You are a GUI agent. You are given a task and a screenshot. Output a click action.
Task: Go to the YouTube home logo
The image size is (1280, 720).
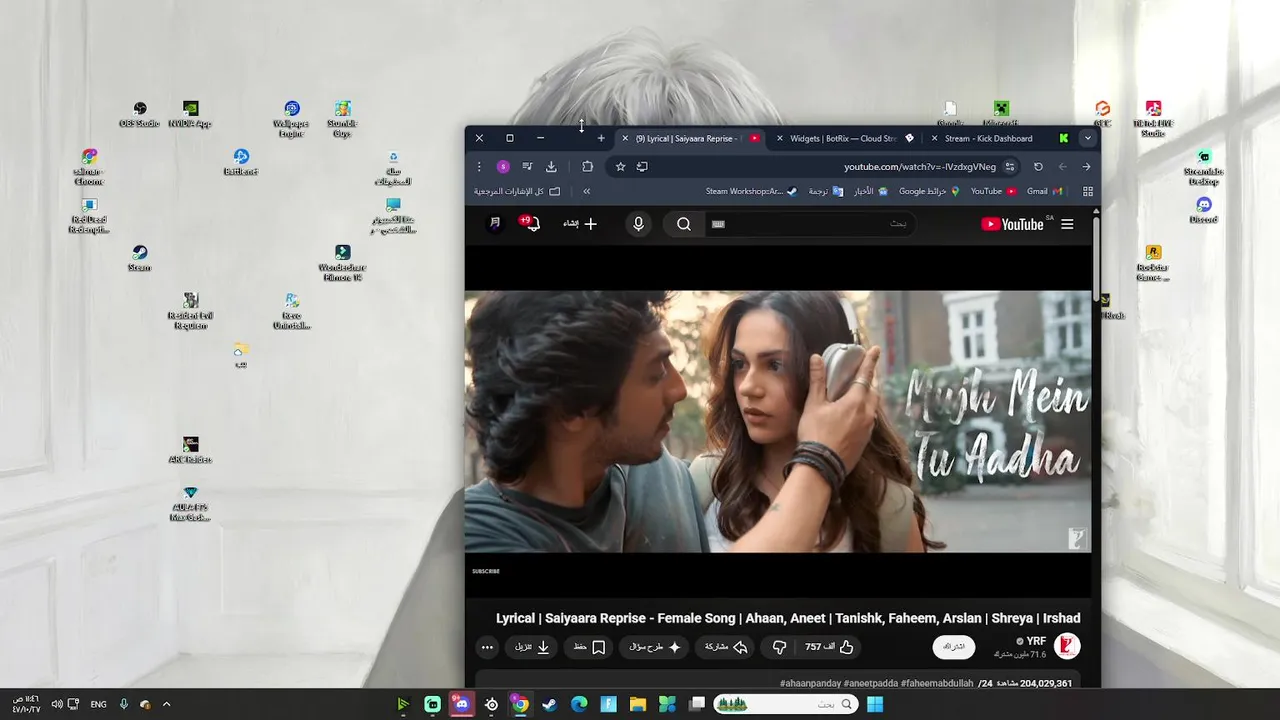1012,224
